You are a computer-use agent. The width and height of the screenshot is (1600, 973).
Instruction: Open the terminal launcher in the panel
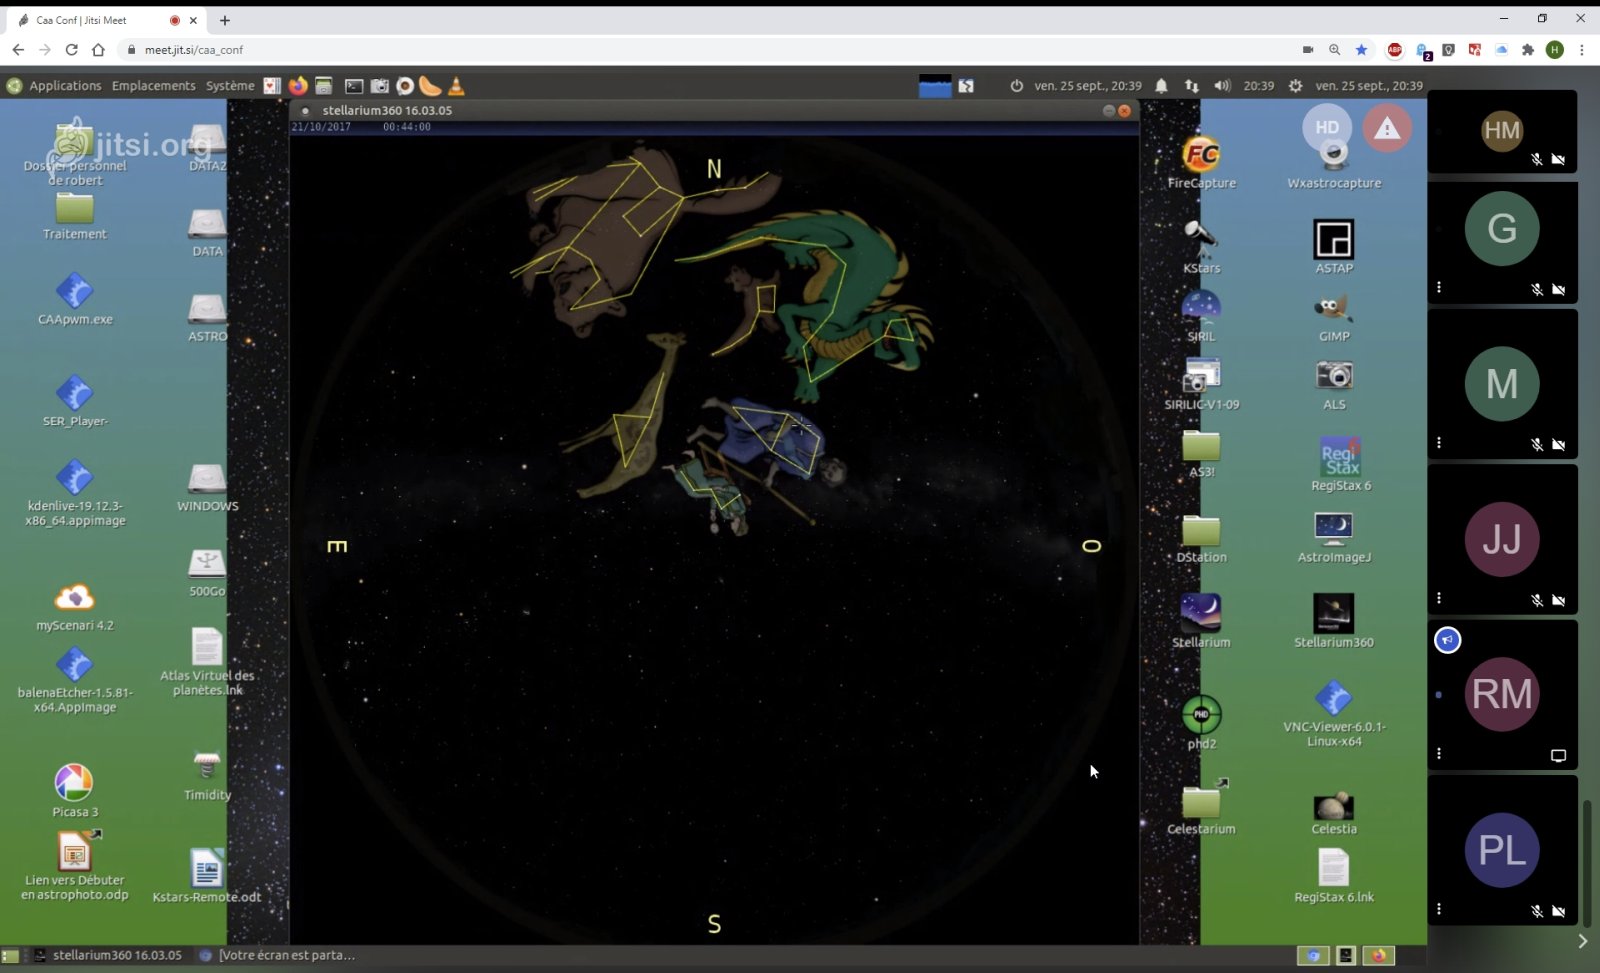354,86
